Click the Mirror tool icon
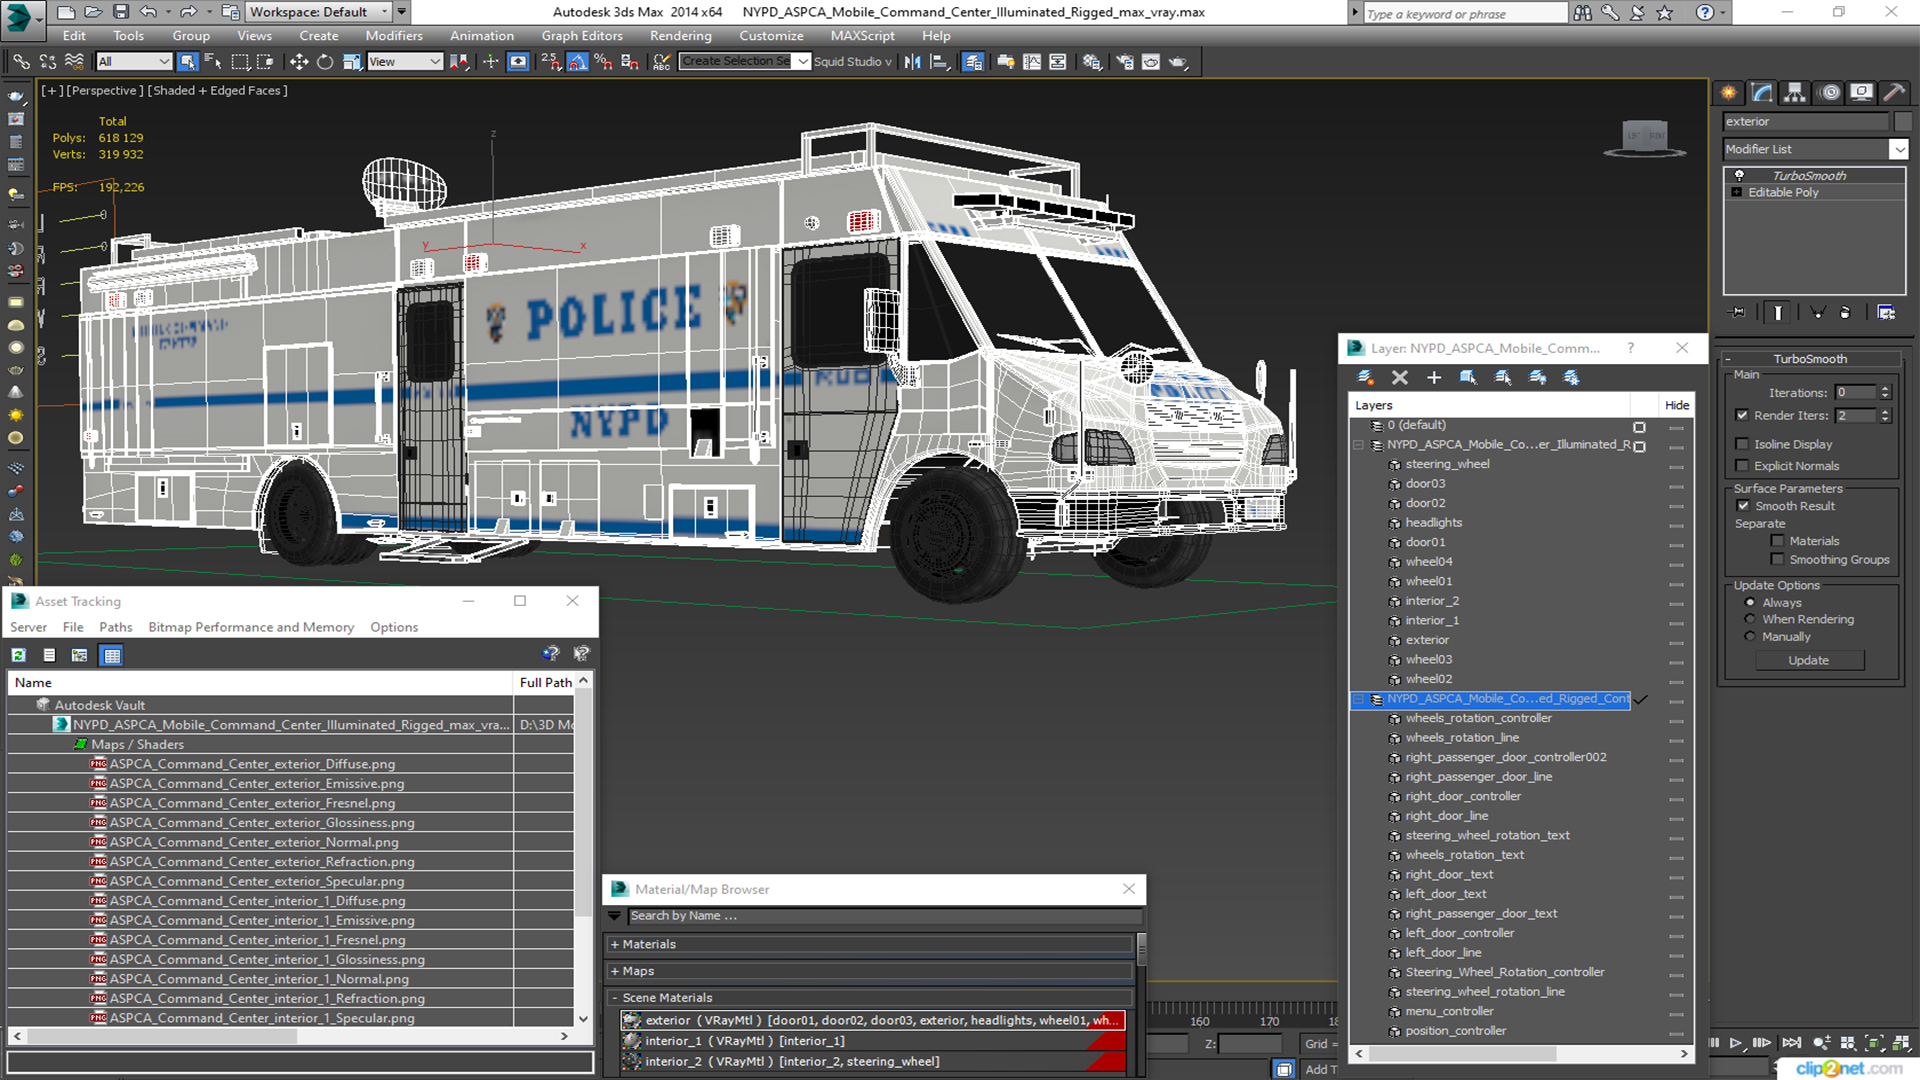 click(x=912, y=62)
